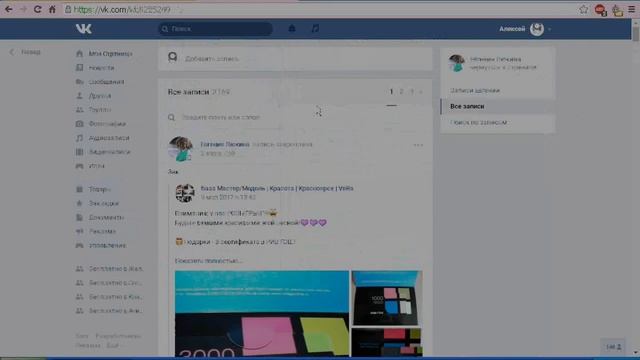Click the browser forward arrow
Viewport: 640px width, 360px height.
click(x=23, y=9)
